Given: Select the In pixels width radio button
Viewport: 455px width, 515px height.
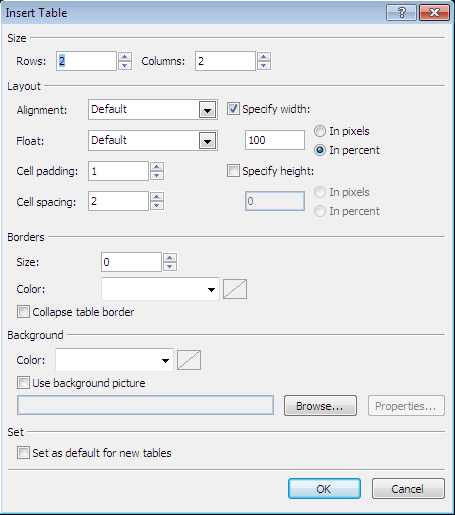Looking at the screenshot, I should (320, 131).
